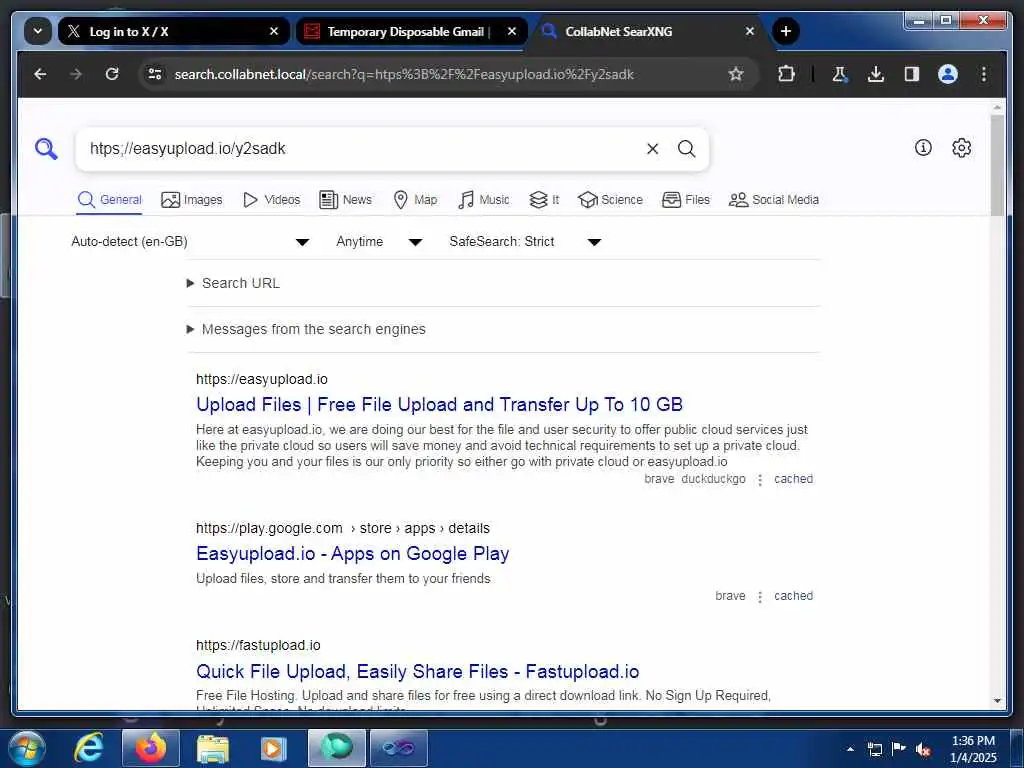Open the Anytime time range dropdown
Image resolution: width=1024 pixels, height=768 pixels.
(379, 242)
